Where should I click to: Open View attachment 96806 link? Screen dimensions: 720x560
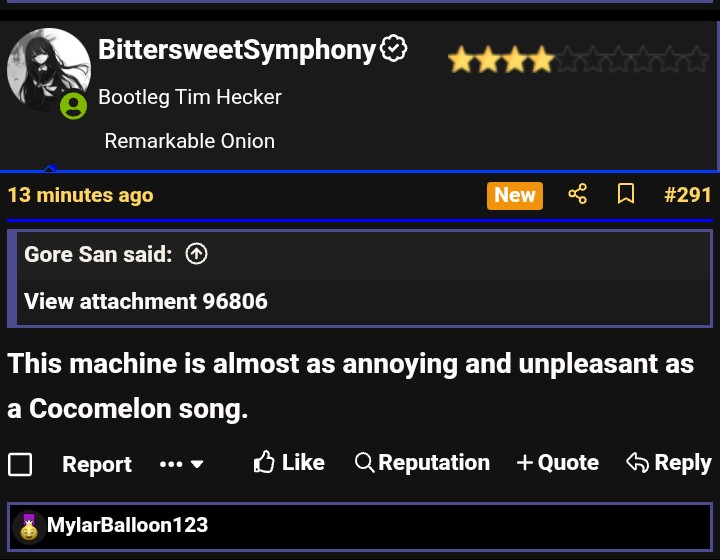(146, 301)
